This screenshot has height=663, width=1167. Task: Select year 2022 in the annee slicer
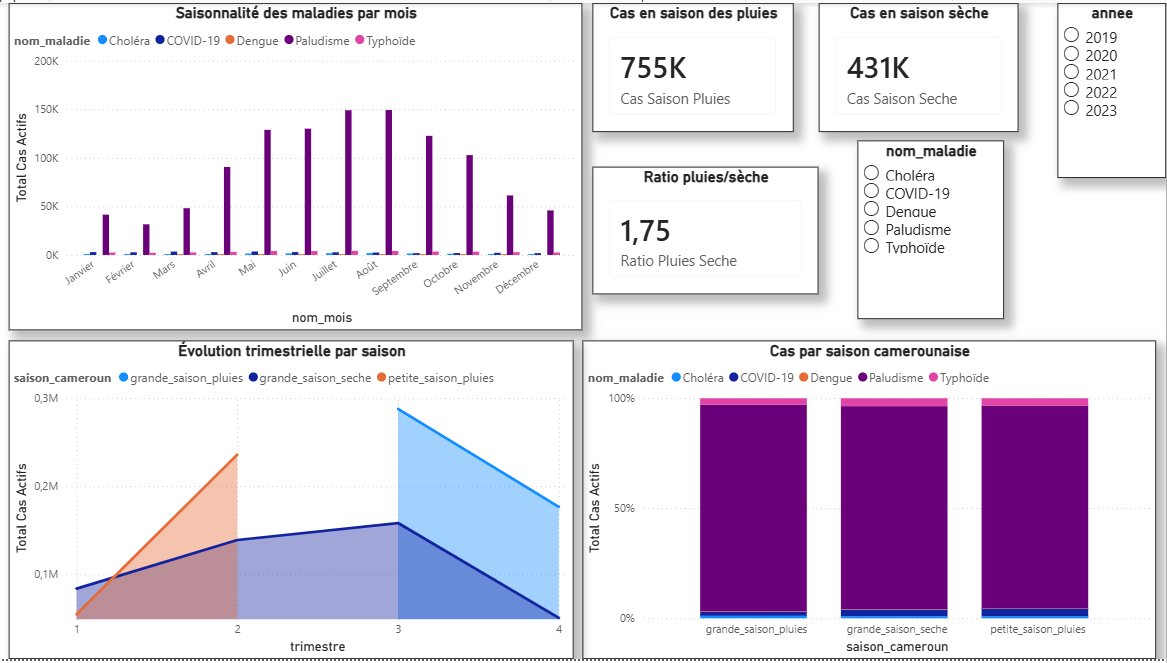click(x=1072, y=90)
